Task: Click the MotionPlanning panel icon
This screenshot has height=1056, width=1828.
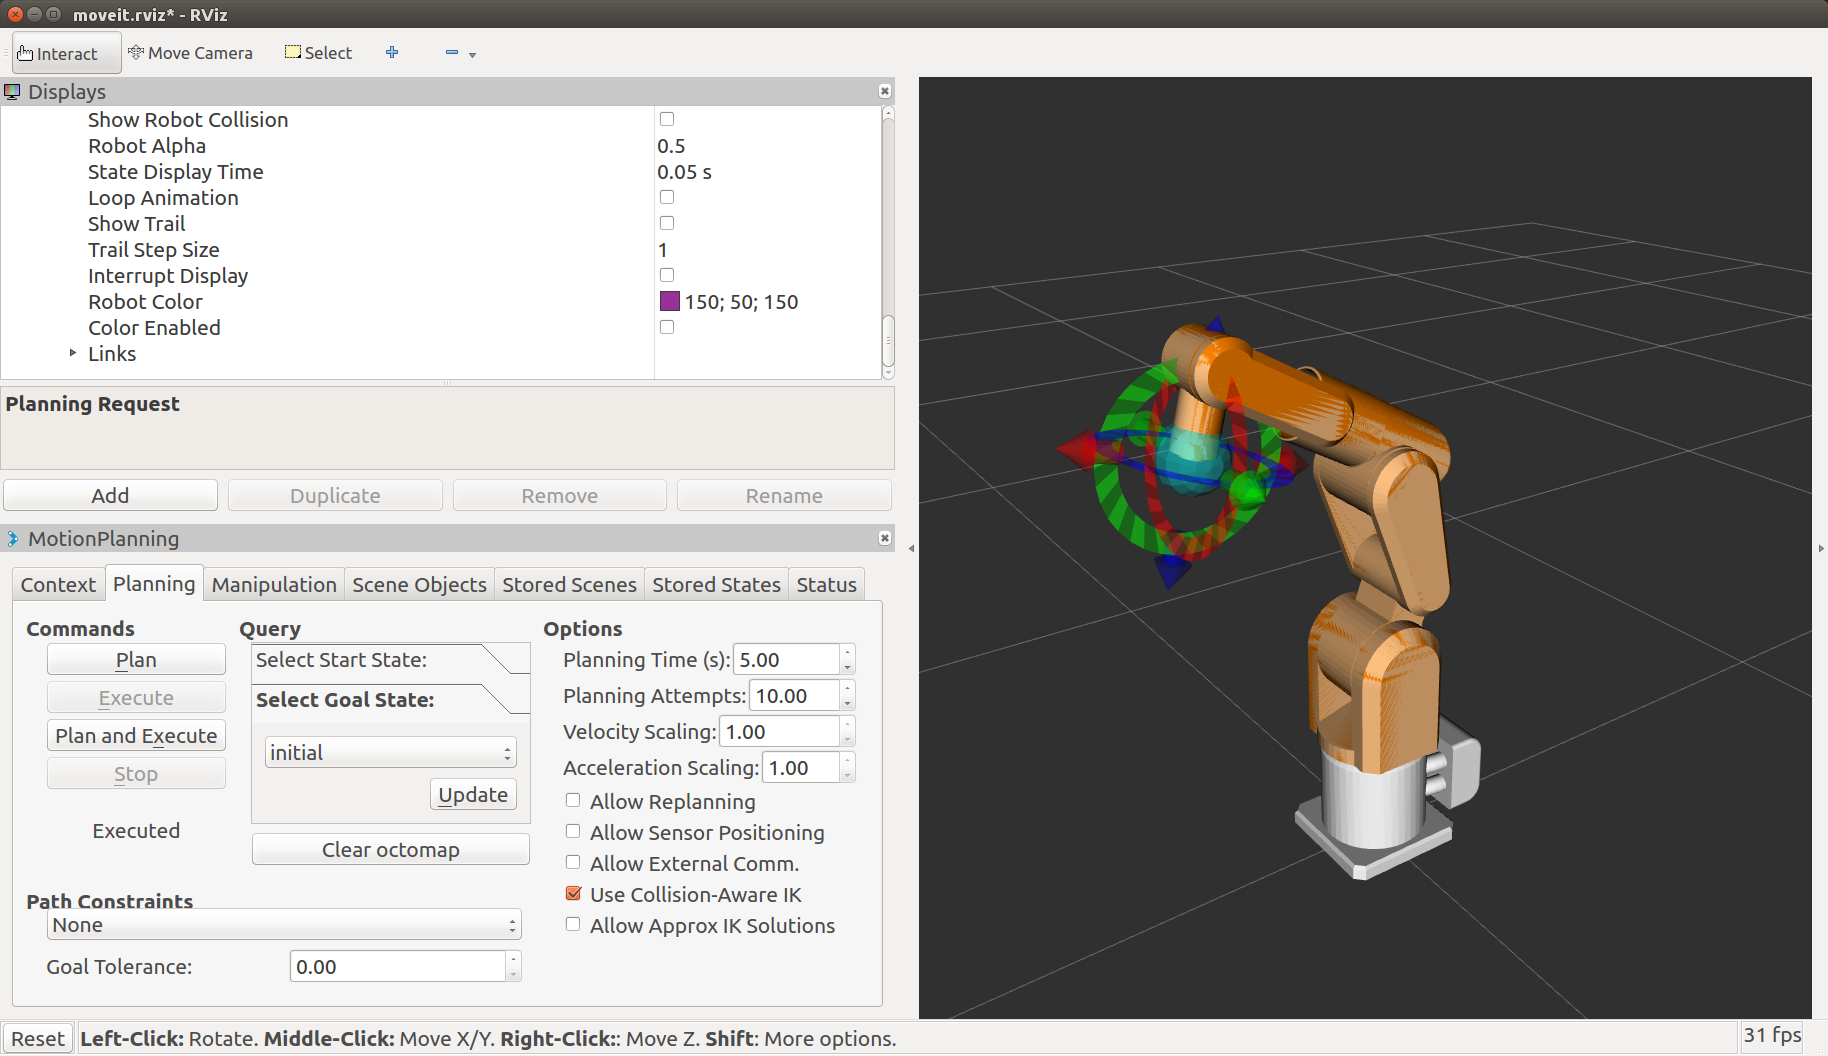Action: pos(12,539)
